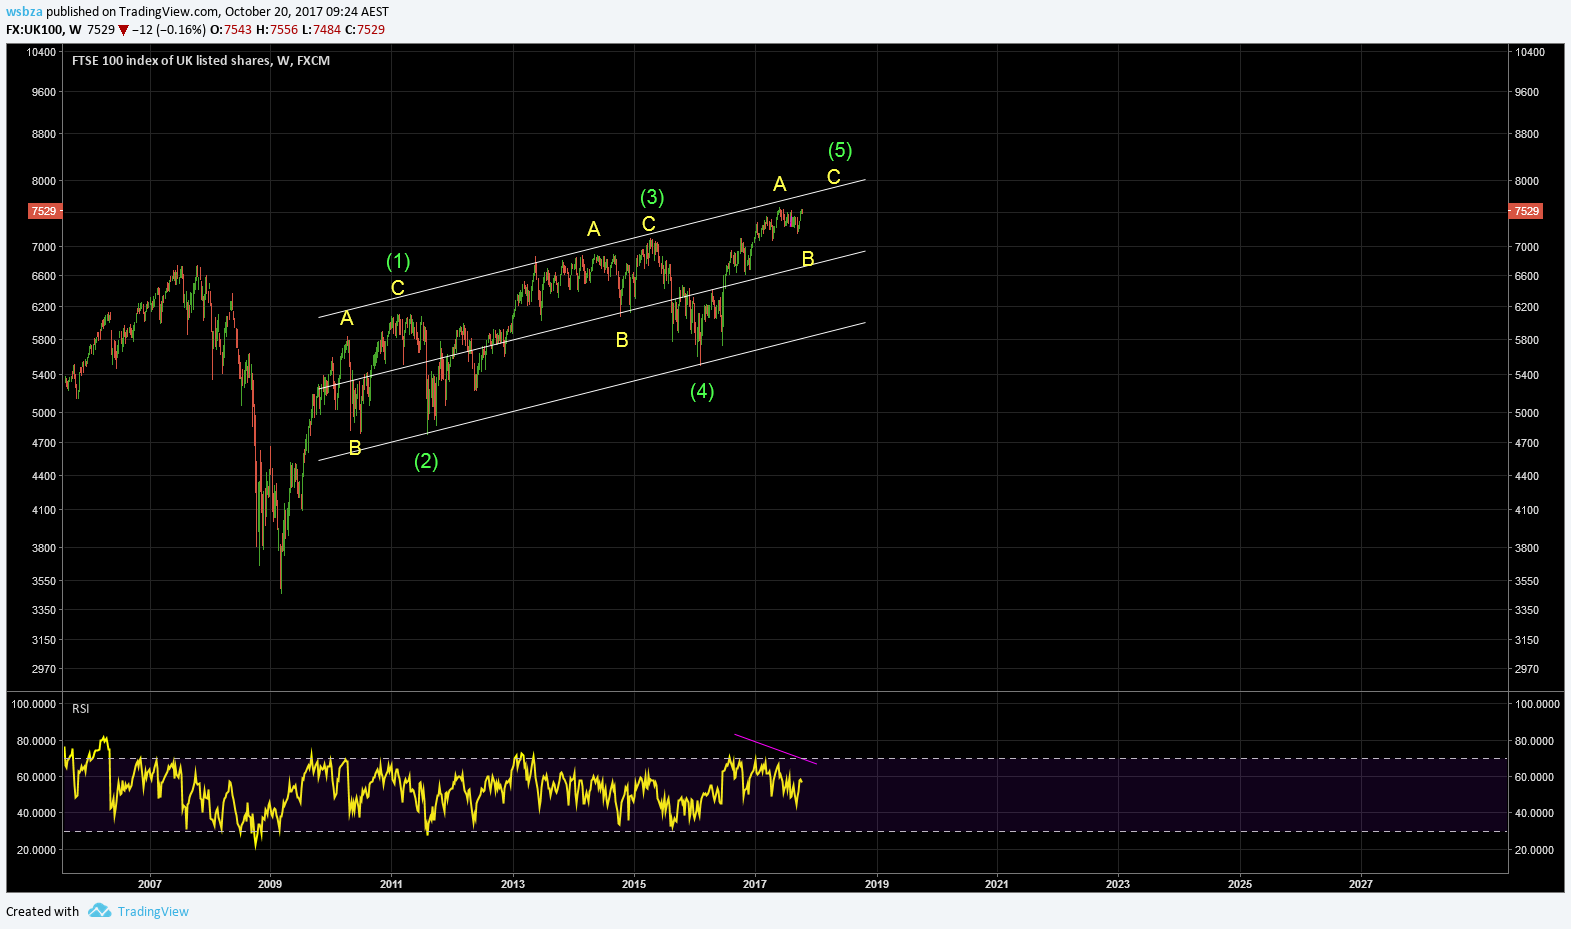Click the 2017 time axis label
Viewport: 1571px width, 929px height.
pos(755,884)
